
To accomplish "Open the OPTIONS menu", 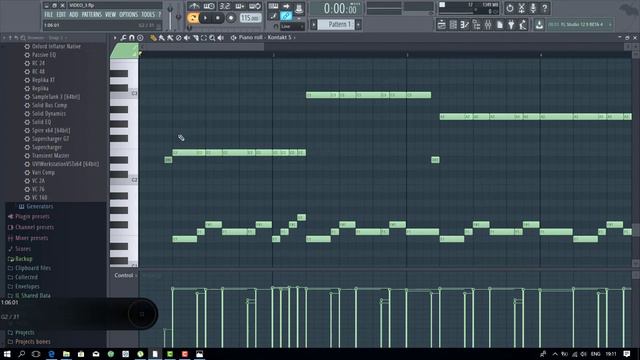I will pos(129,15).
